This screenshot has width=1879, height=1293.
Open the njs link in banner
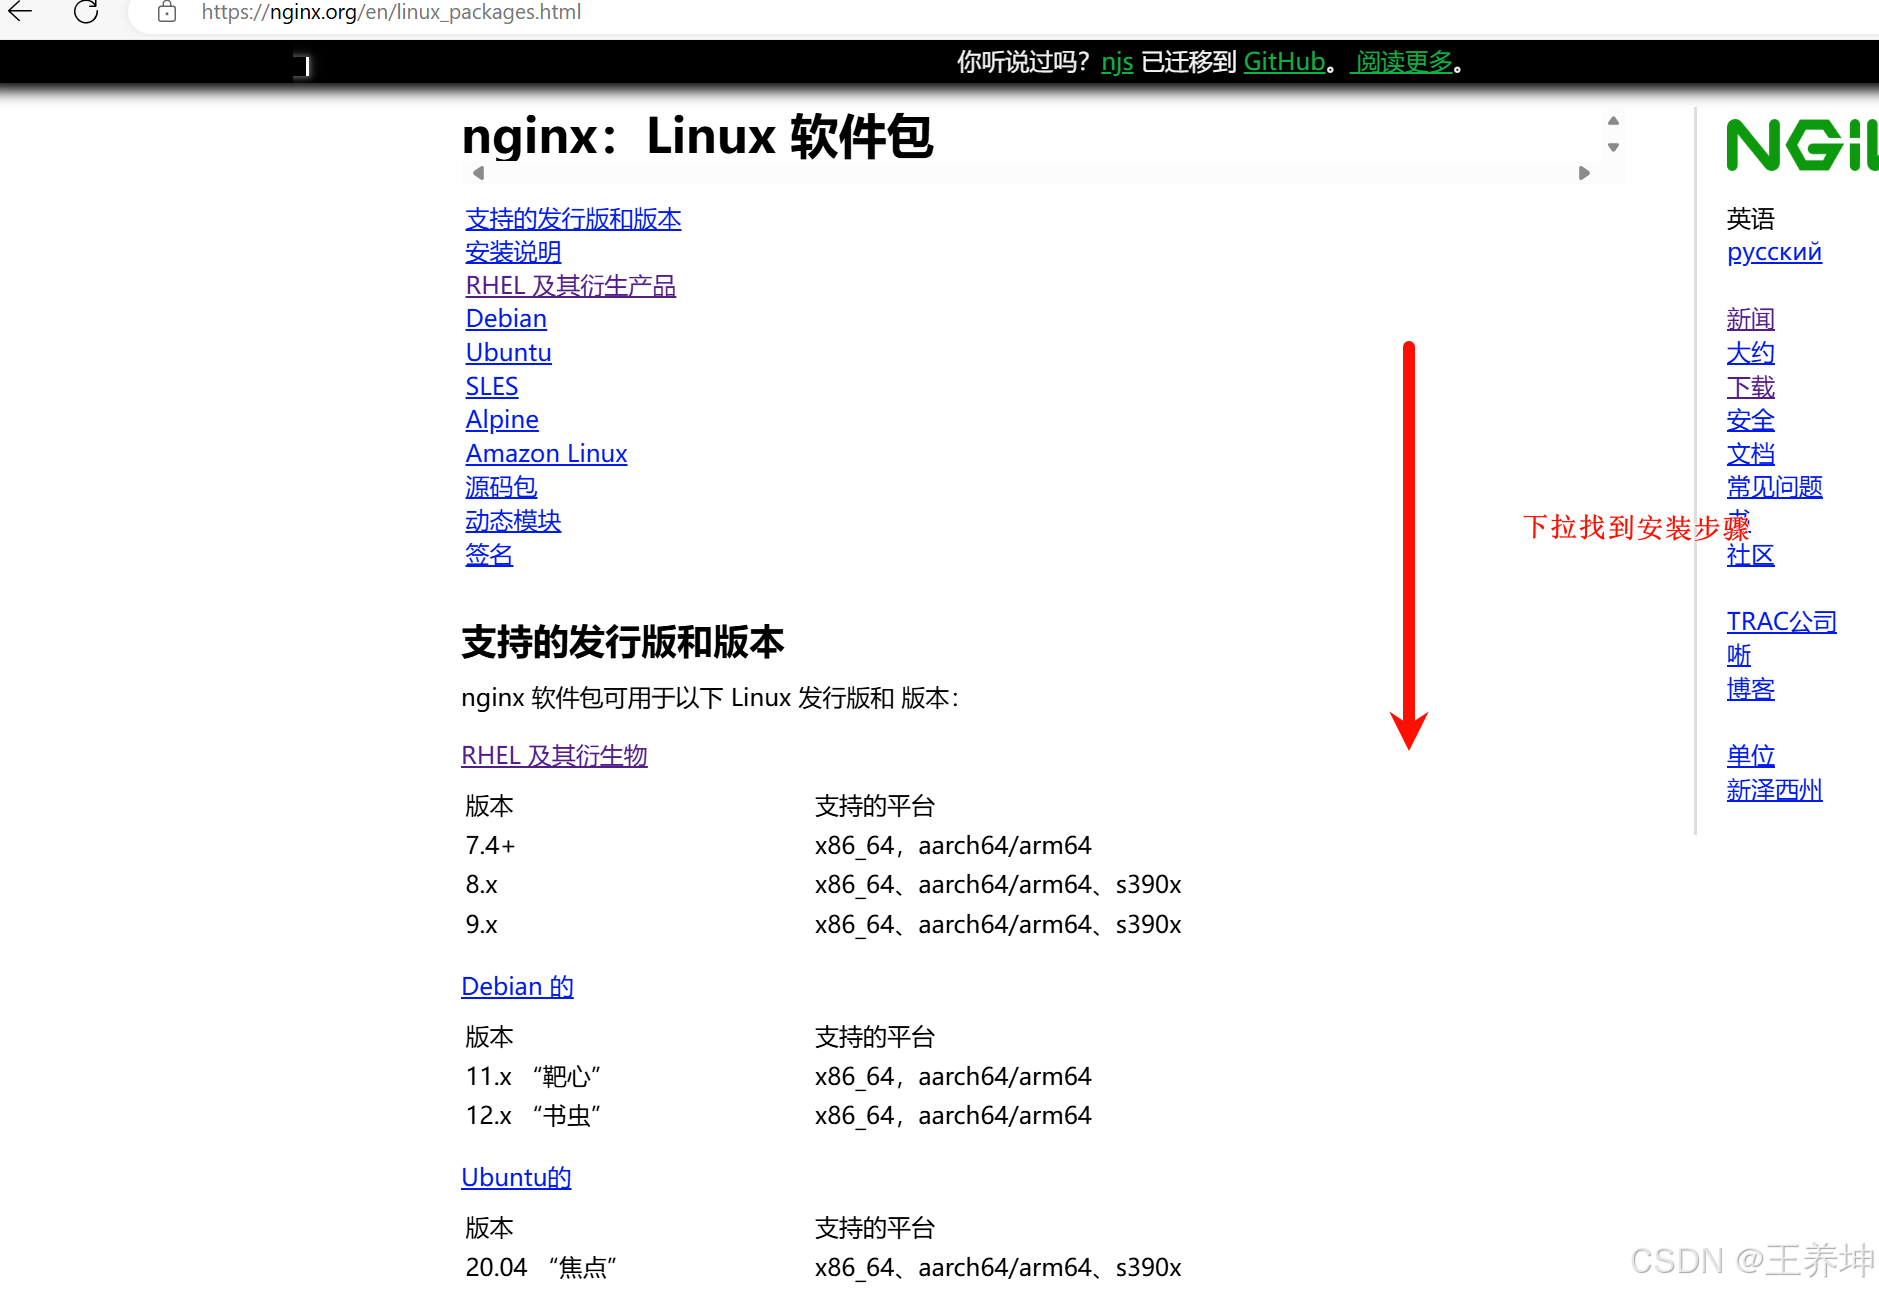[x=1117, y=62]
